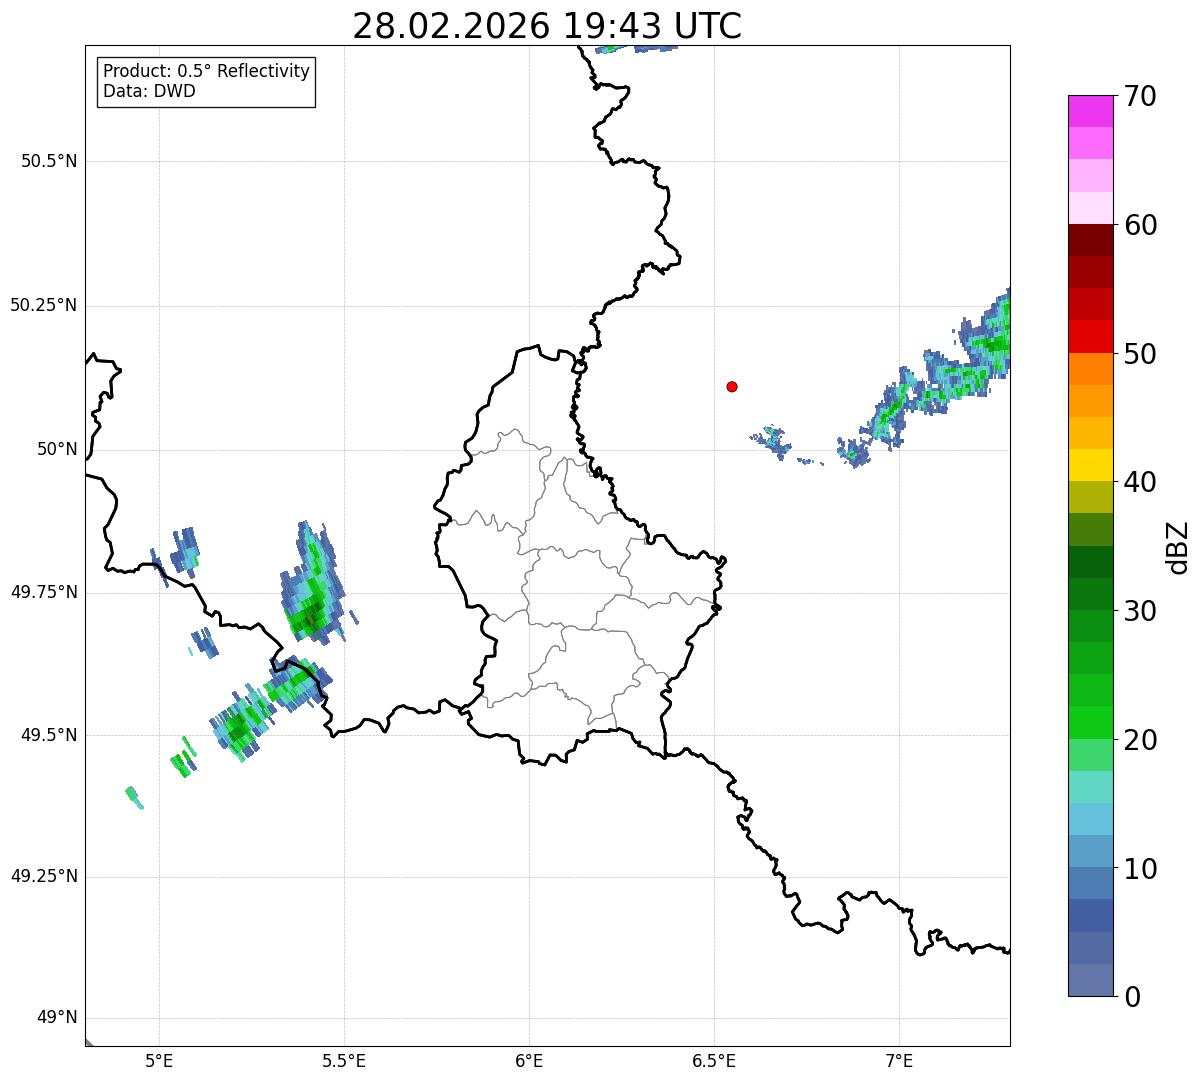The height and width of the screenshot is (1081, 1202).
Task: Click the red dot marker on the map
Action: click(x=732, y=386)
